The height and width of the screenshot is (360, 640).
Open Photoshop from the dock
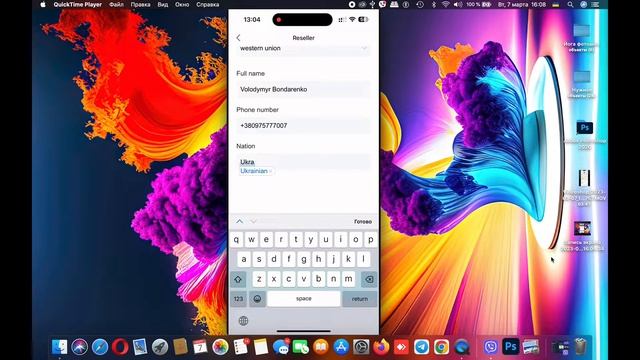click(x=511, y=347)
